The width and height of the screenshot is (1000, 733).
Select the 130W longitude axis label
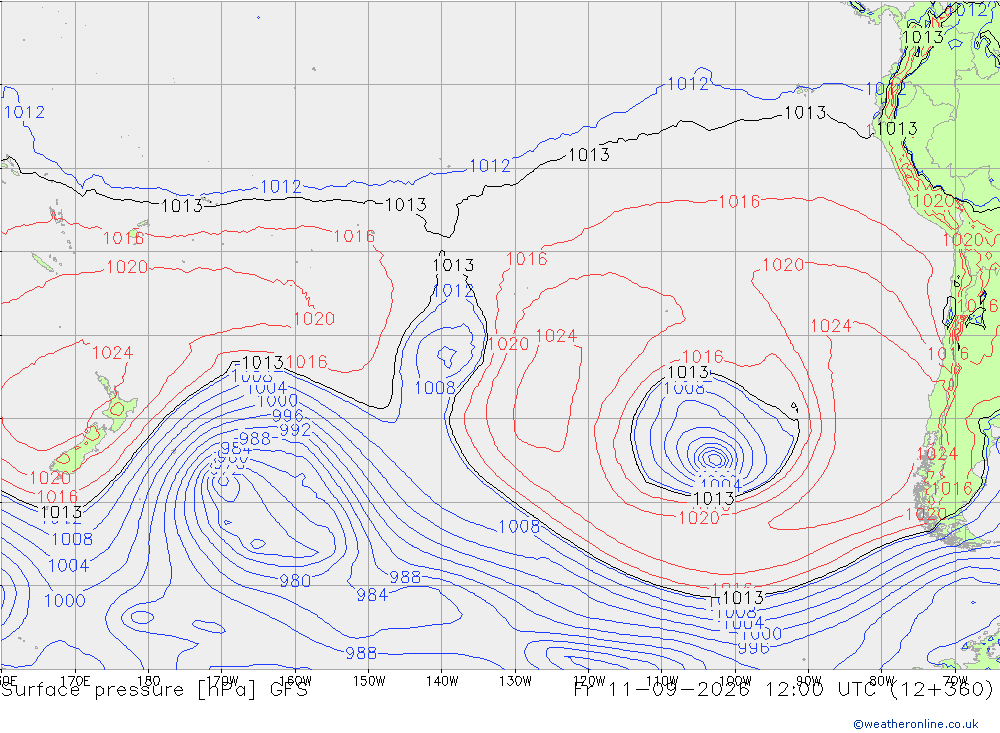515,681
